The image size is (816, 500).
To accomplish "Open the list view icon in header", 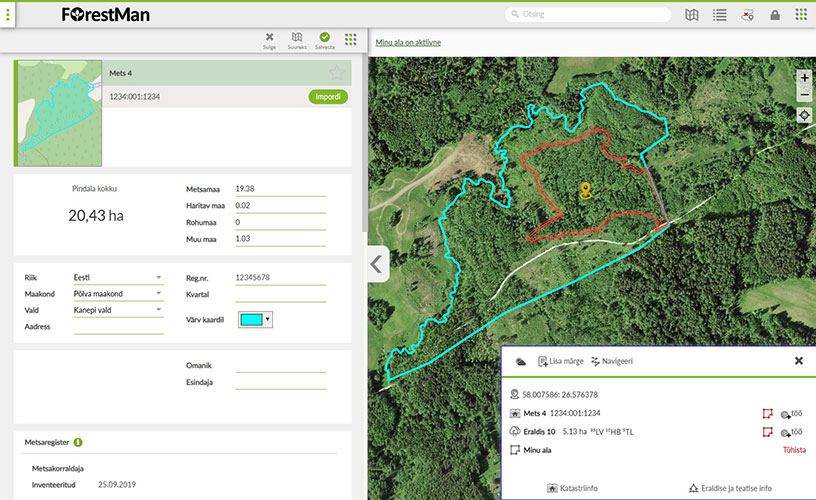I will pyautogui.click(x=719, y=15).
